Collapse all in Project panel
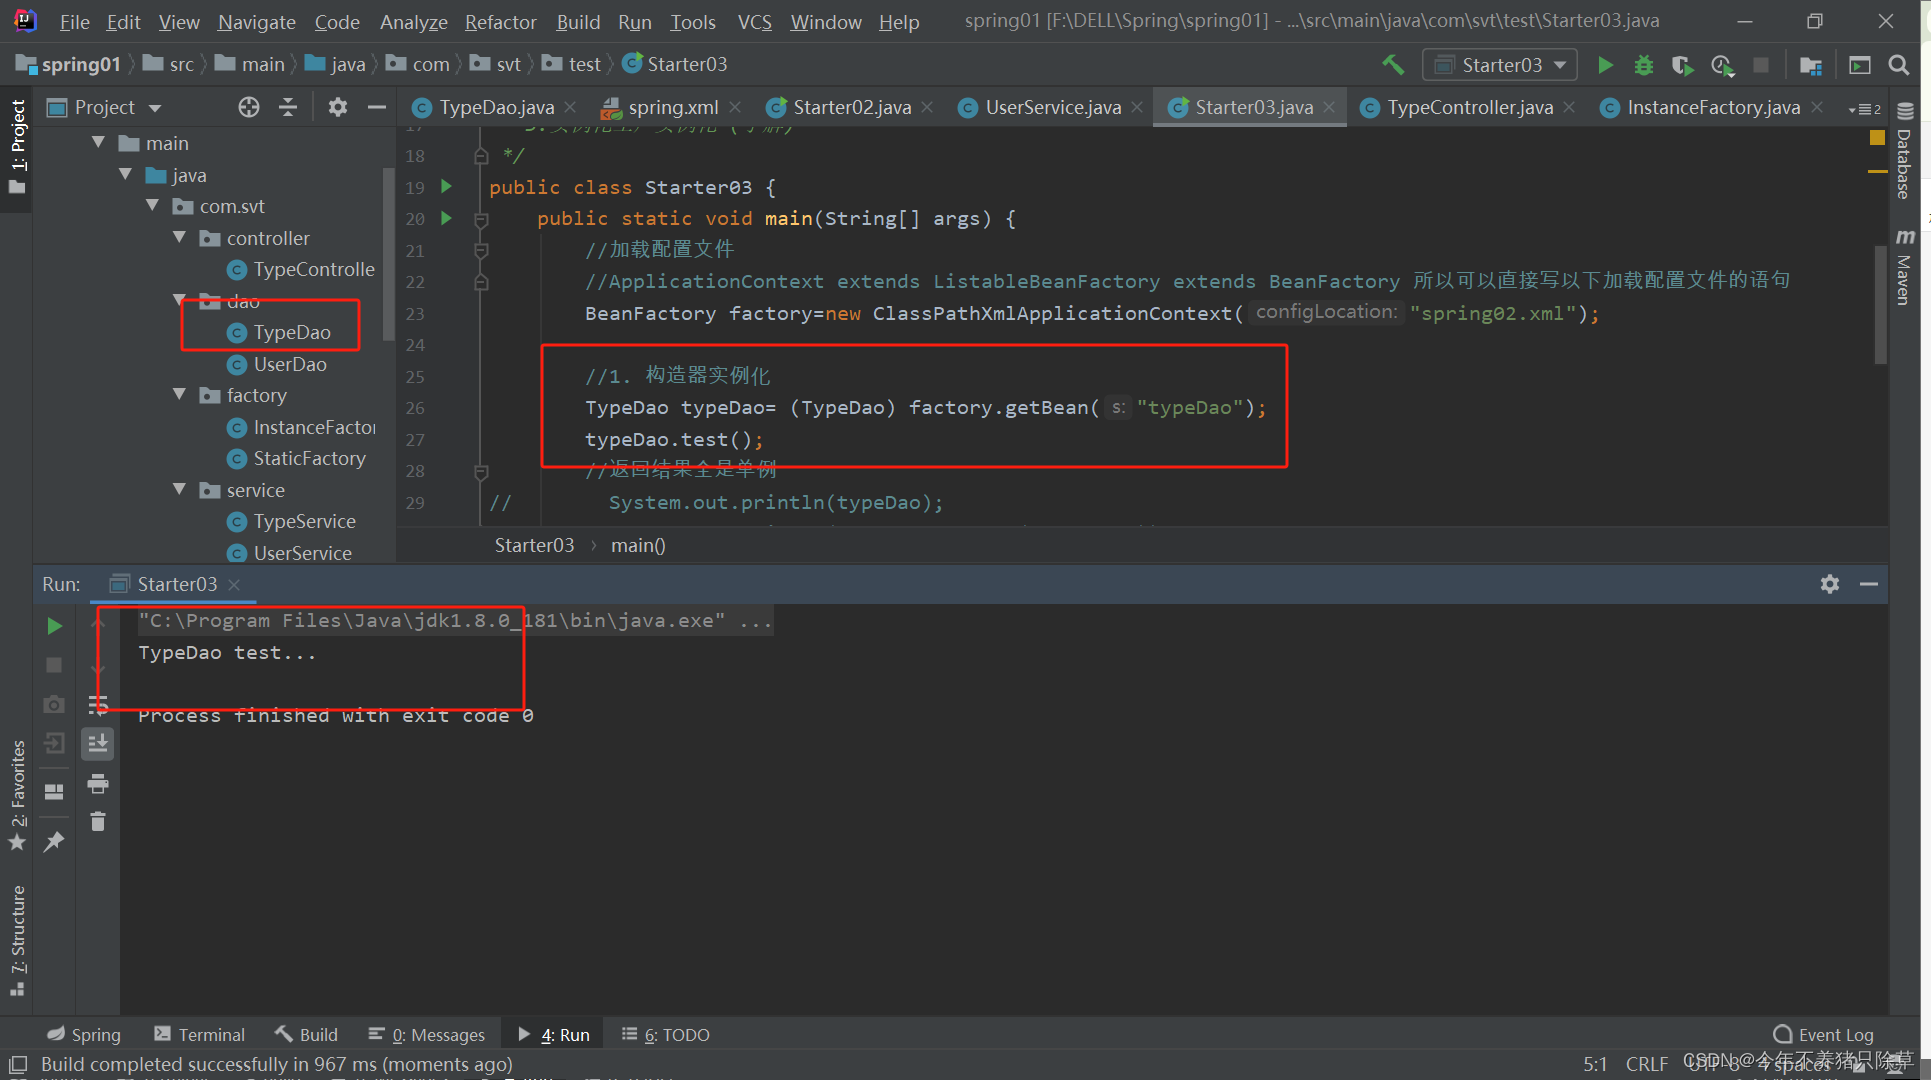The height and width of the screenshot is (1080, 1931). (288, 107)
